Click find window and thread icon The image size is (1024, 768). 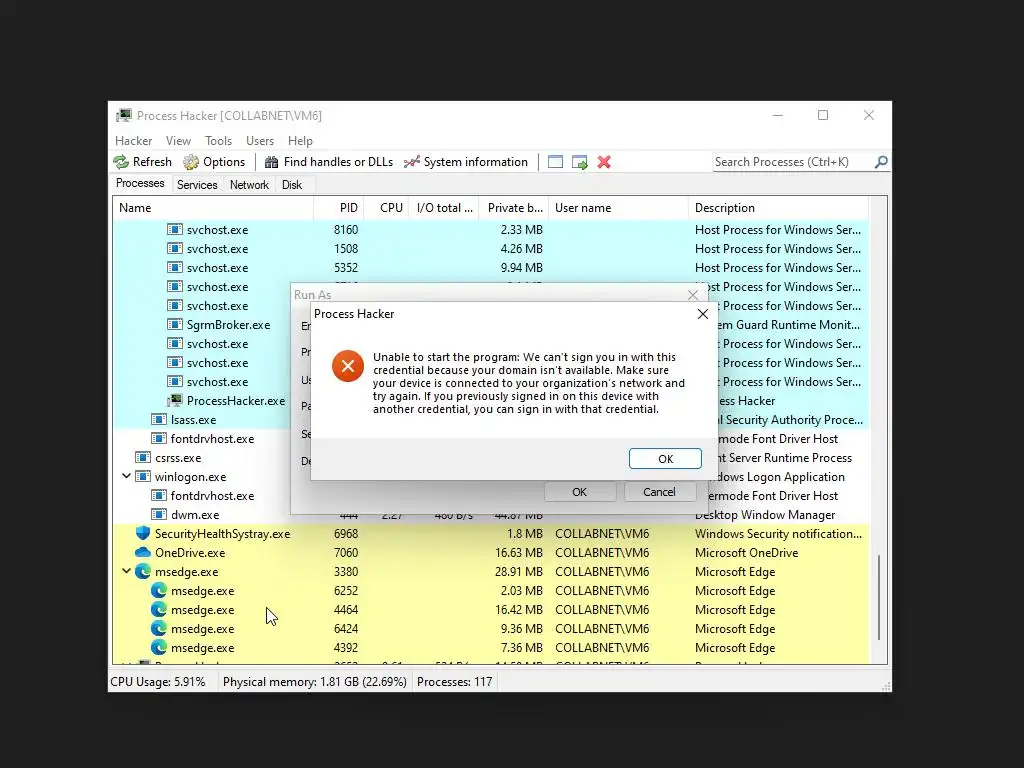coord(579,162)
